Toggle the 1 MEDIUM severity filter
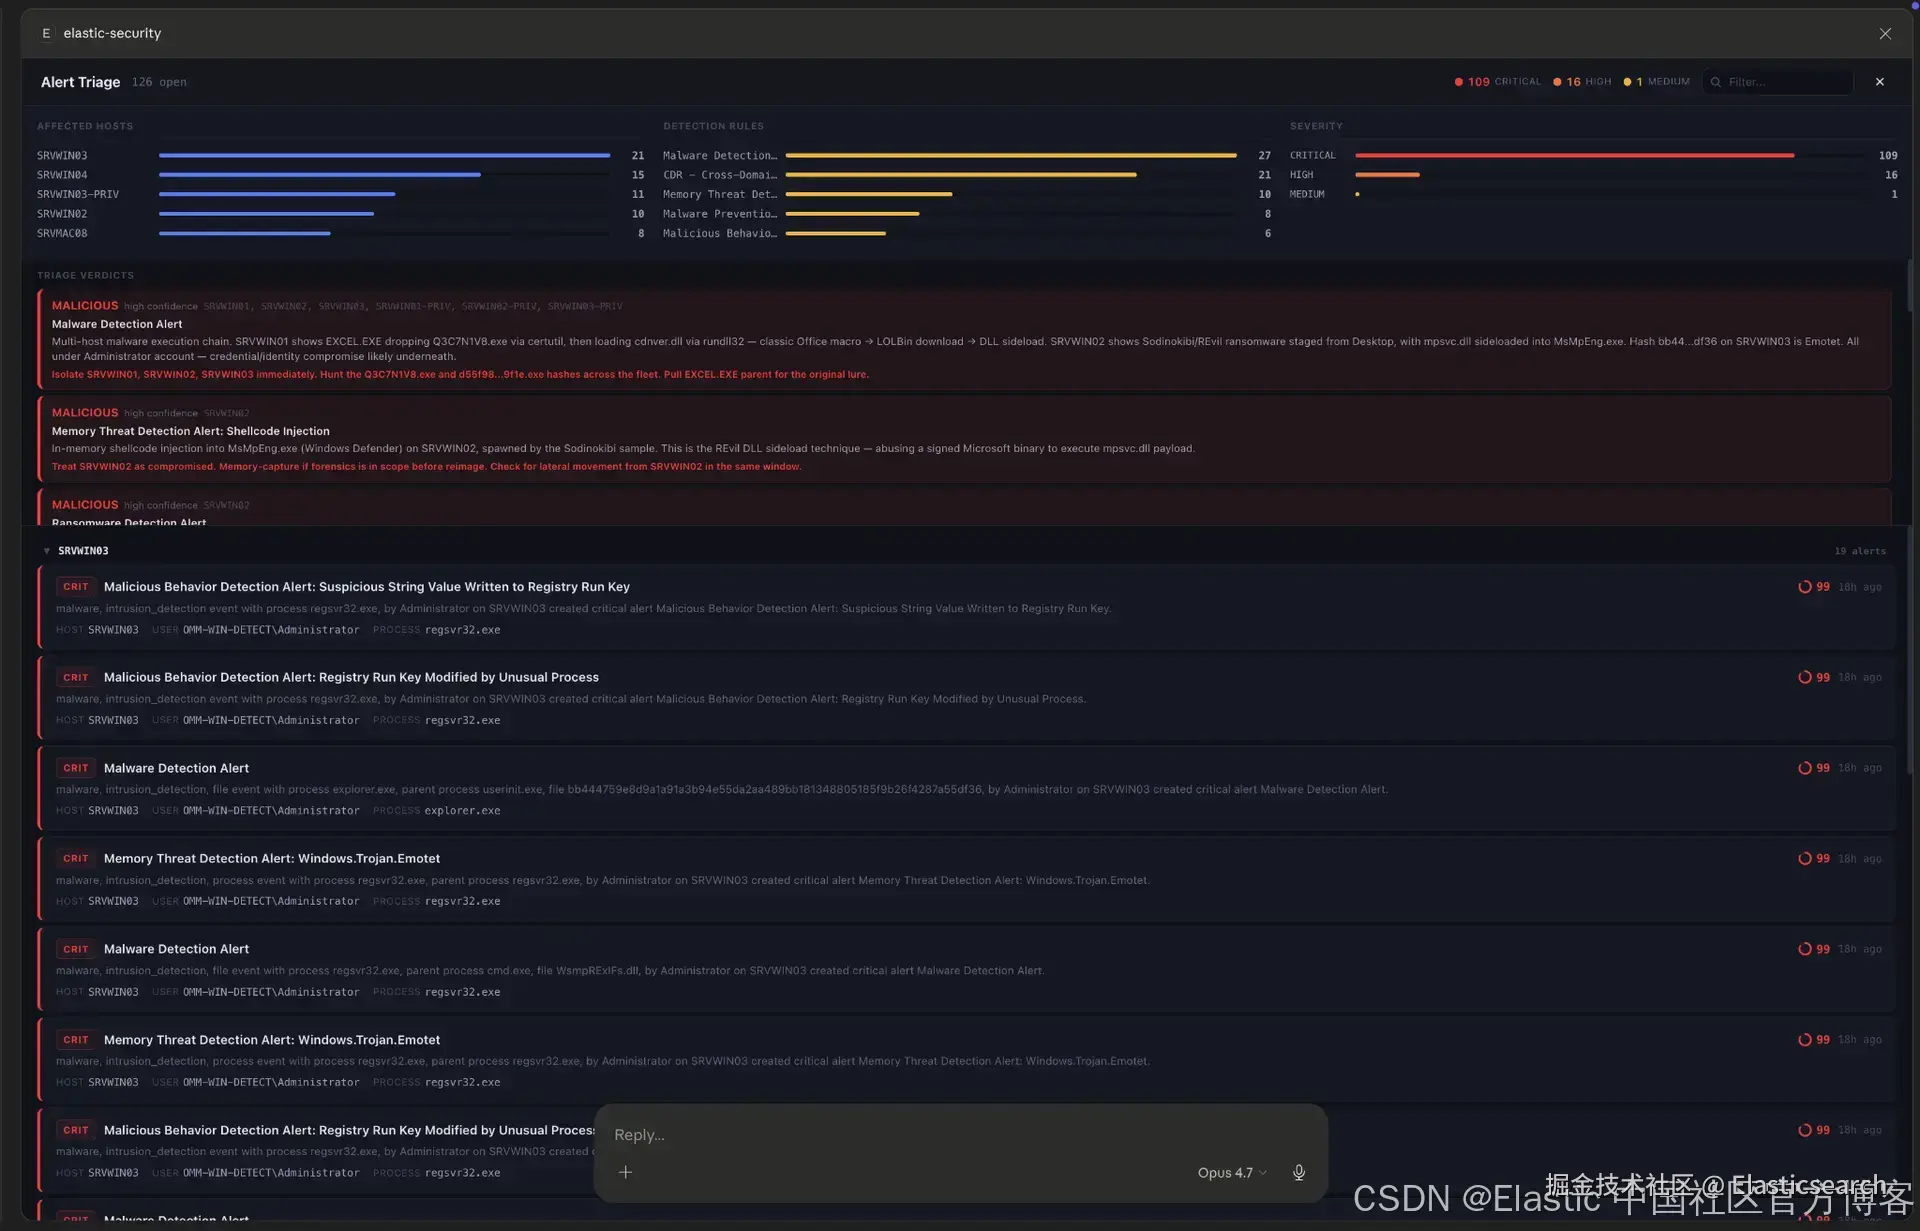The width and height of the screenshot is (1920, 1231). [x=1657, y=82]
